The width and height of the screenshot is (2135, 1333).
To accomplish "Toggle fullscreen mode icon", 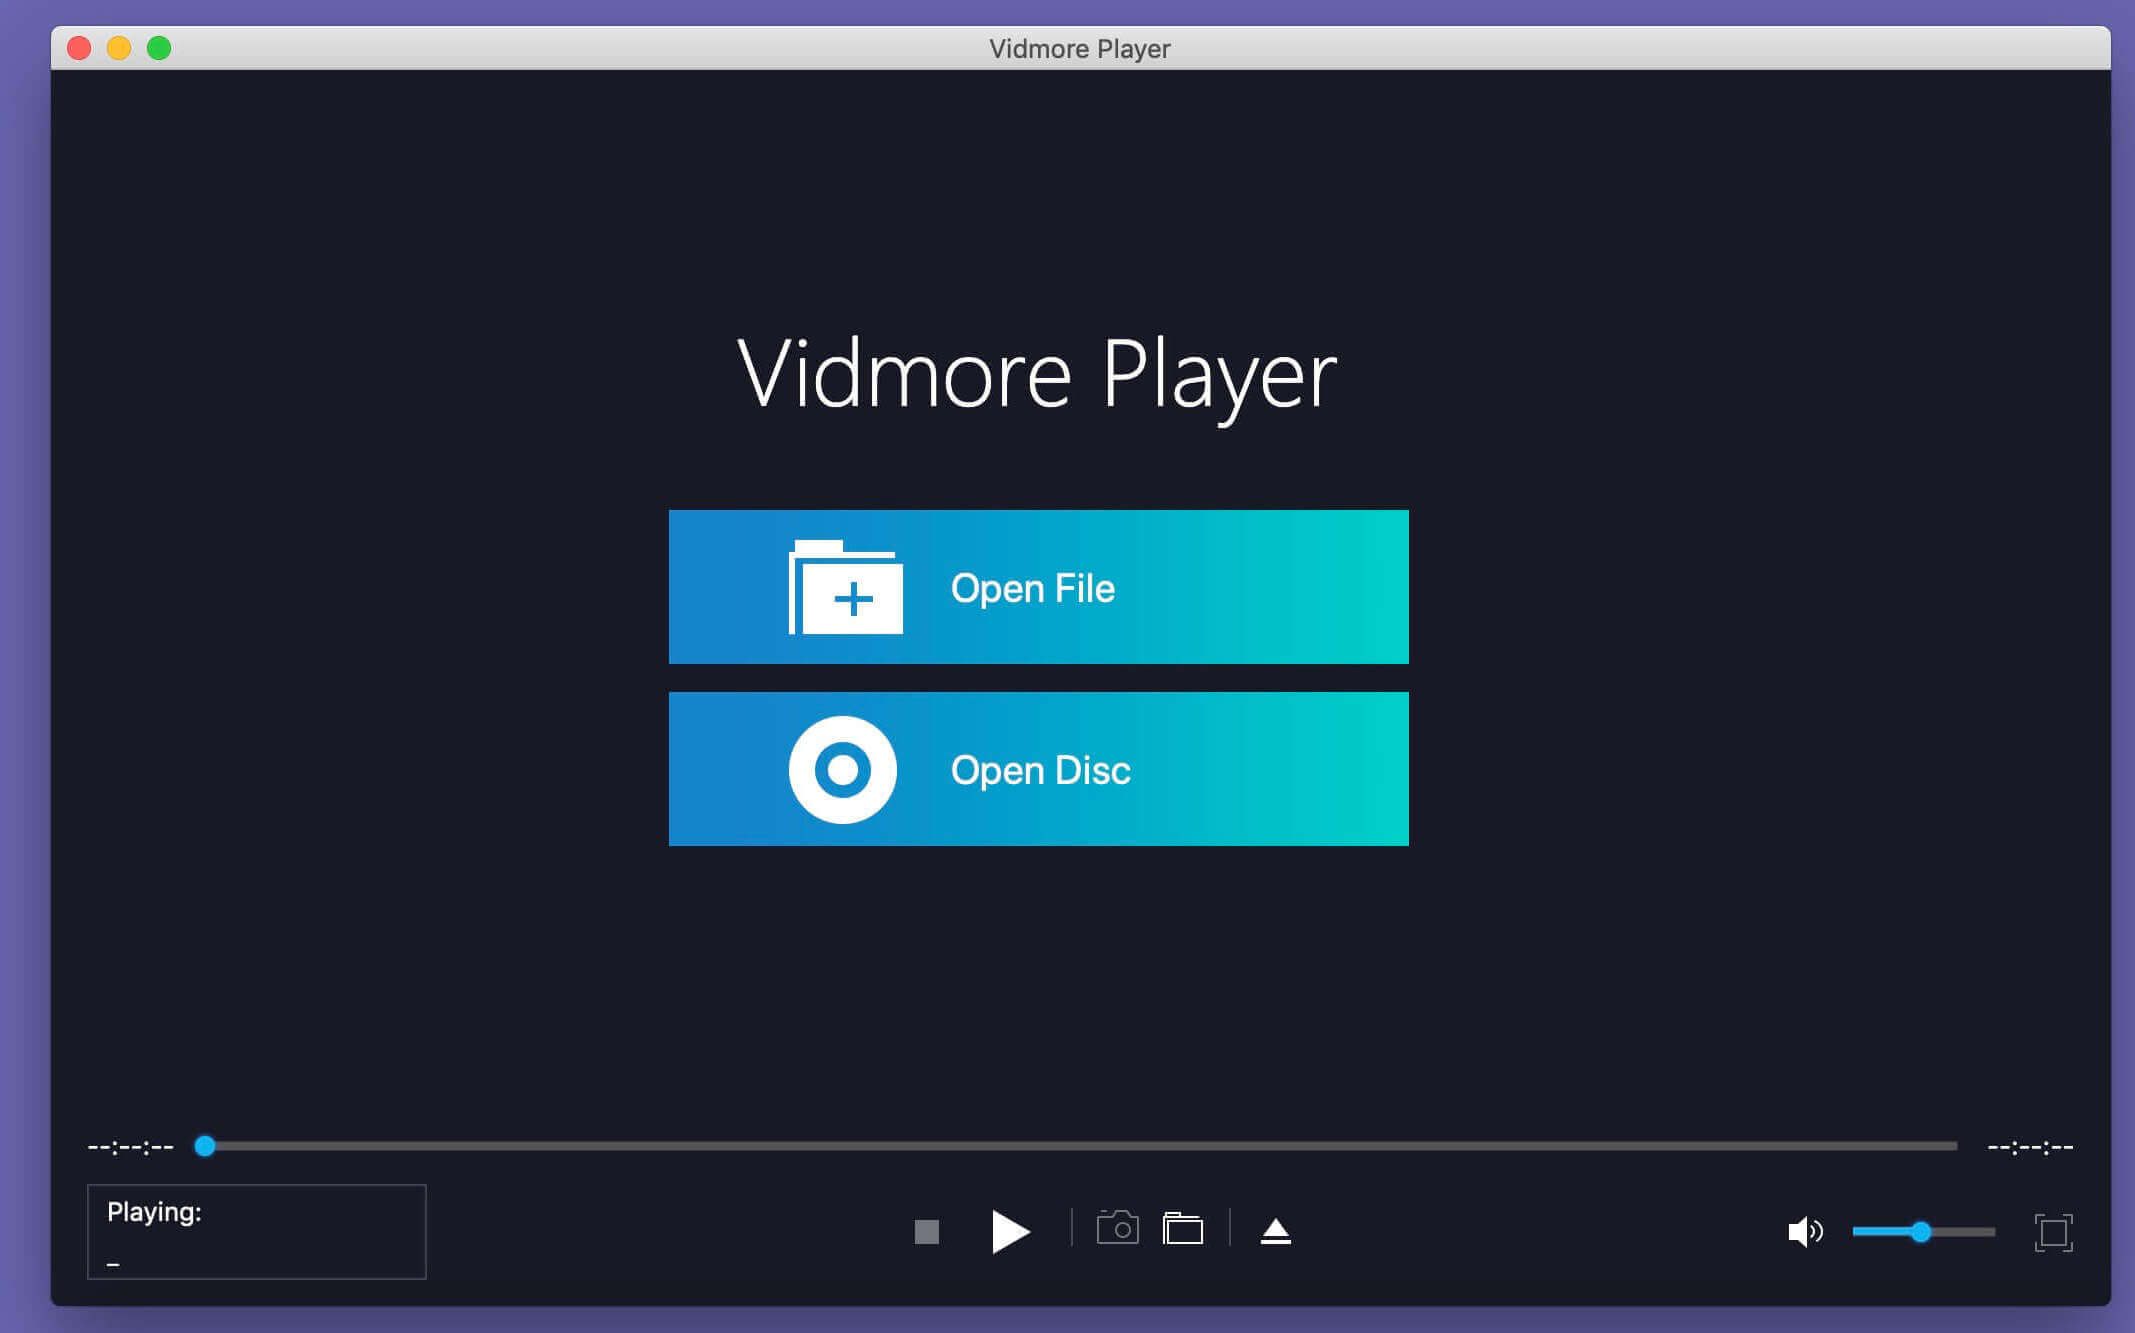I will (2054, 1232).
